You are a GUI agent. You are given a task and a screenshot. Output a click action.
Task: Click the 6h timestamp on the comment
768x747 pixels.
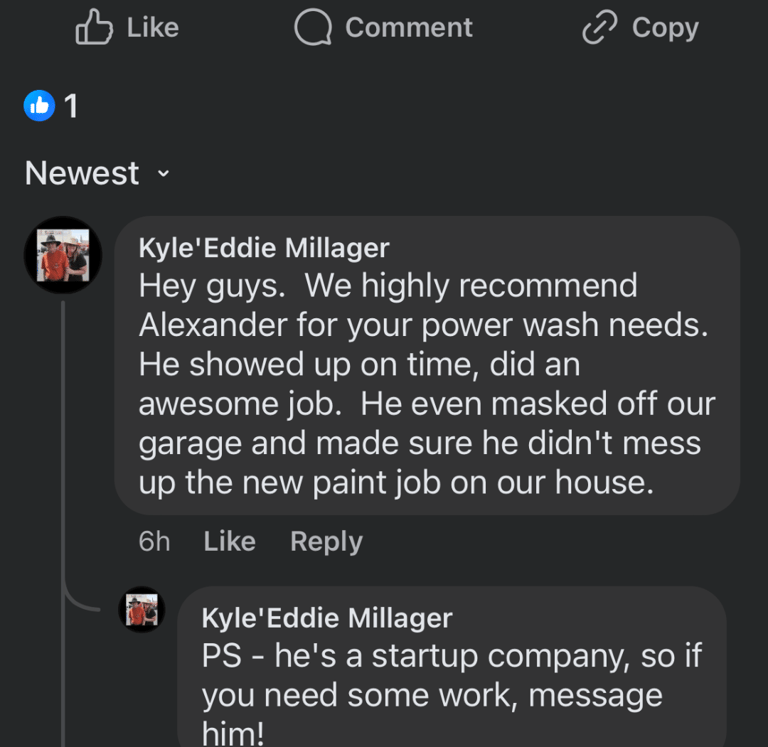[154, 541]
